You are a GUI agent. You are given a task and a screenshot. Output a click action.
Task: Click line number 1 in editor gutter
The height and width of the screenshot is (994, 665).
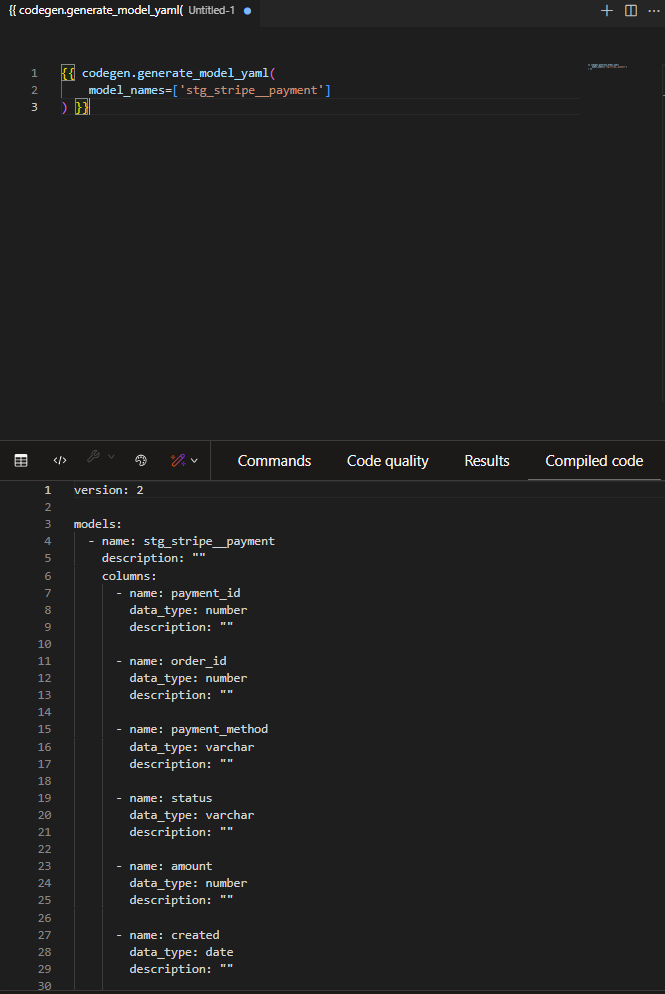point(34,73)
